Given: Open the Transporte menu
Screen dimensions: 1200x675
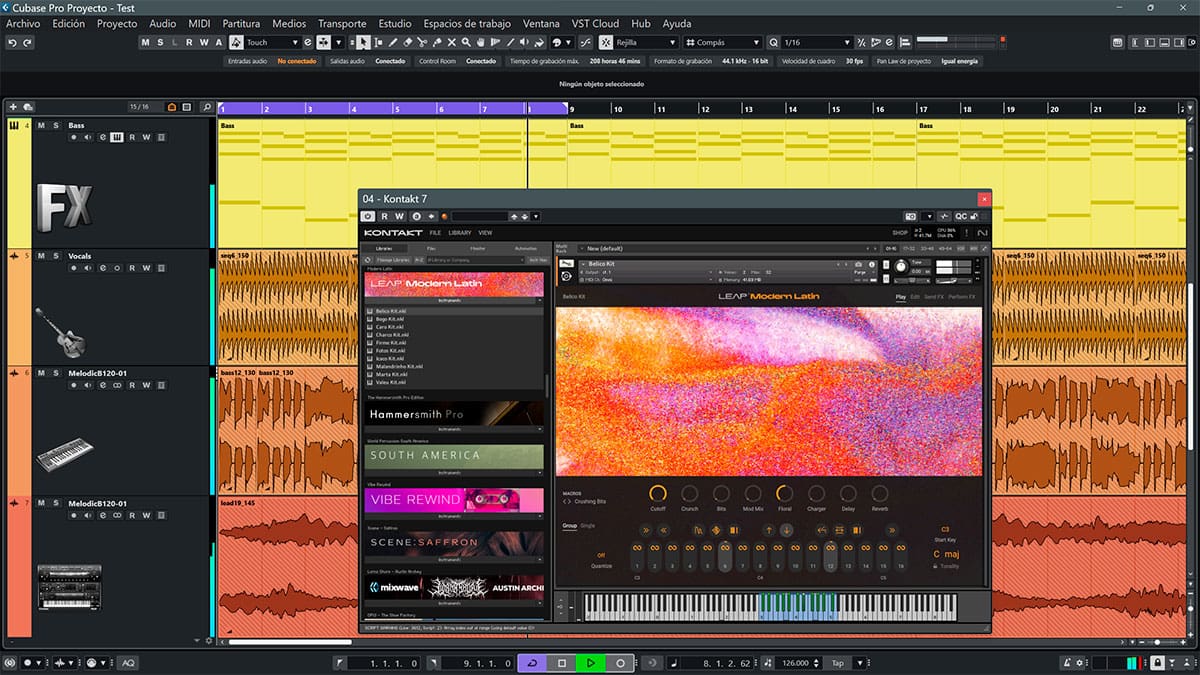Looking at the screenshot, I should pyautogui.click(x=342, y=23).
